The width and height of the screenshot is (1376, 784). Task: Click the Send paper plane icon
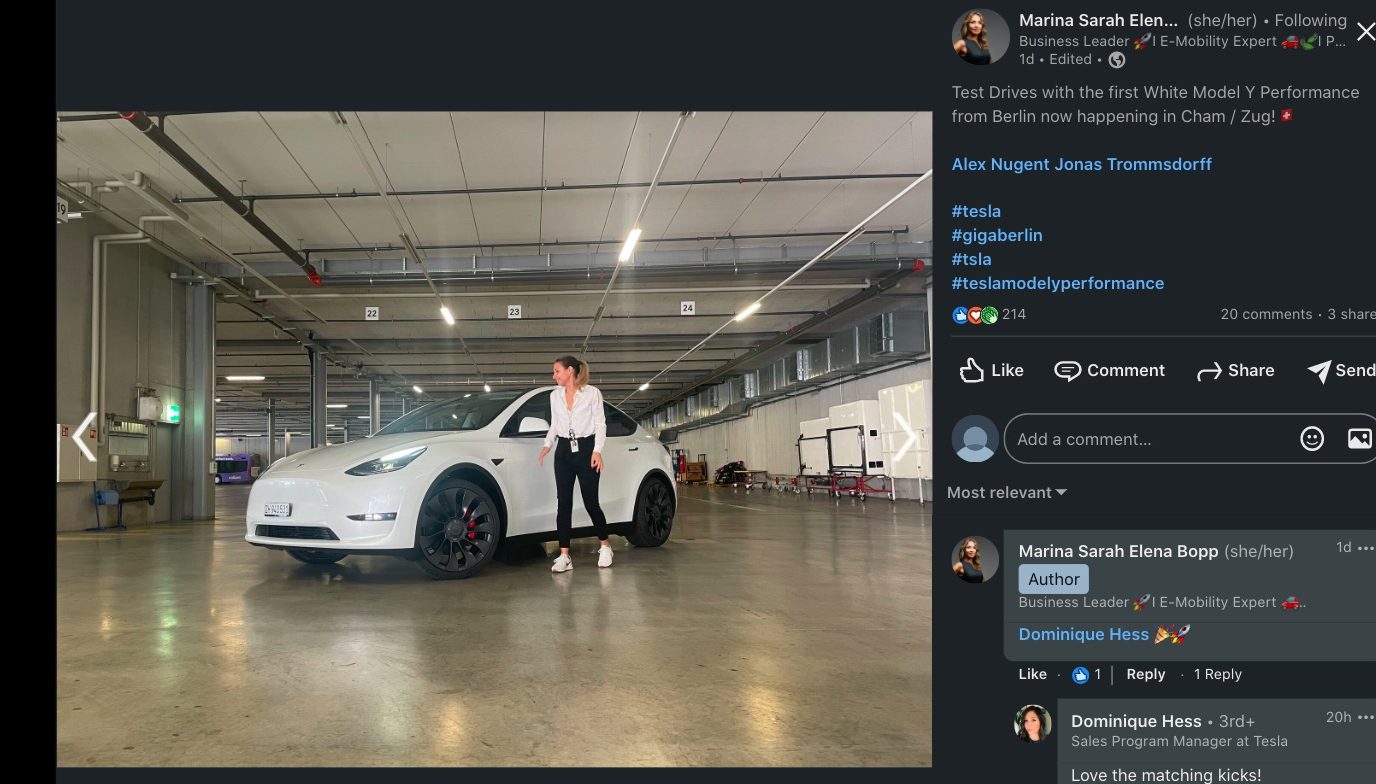(1319, 371)
